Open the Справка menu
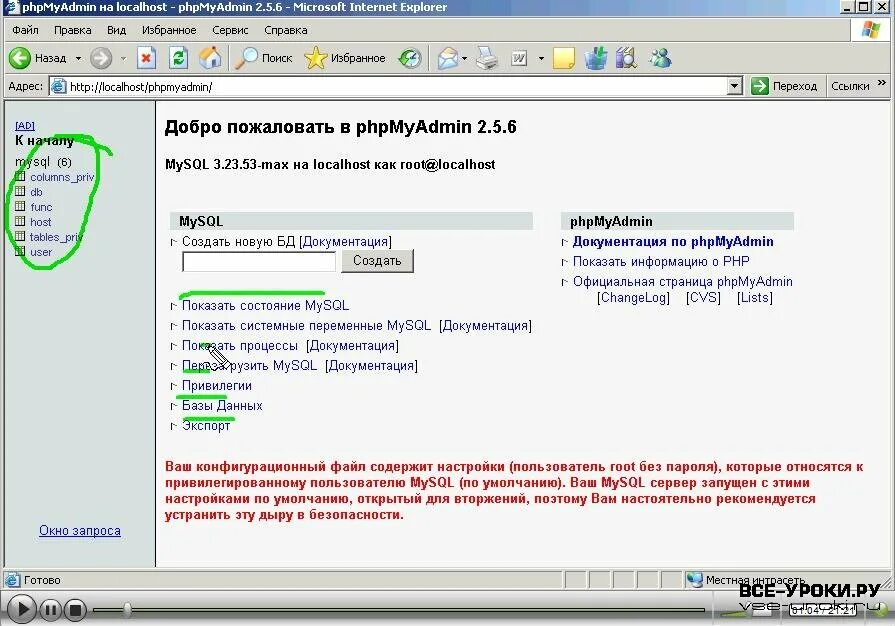The width and height of the screenshot is (895, 626). pos(286,30)
